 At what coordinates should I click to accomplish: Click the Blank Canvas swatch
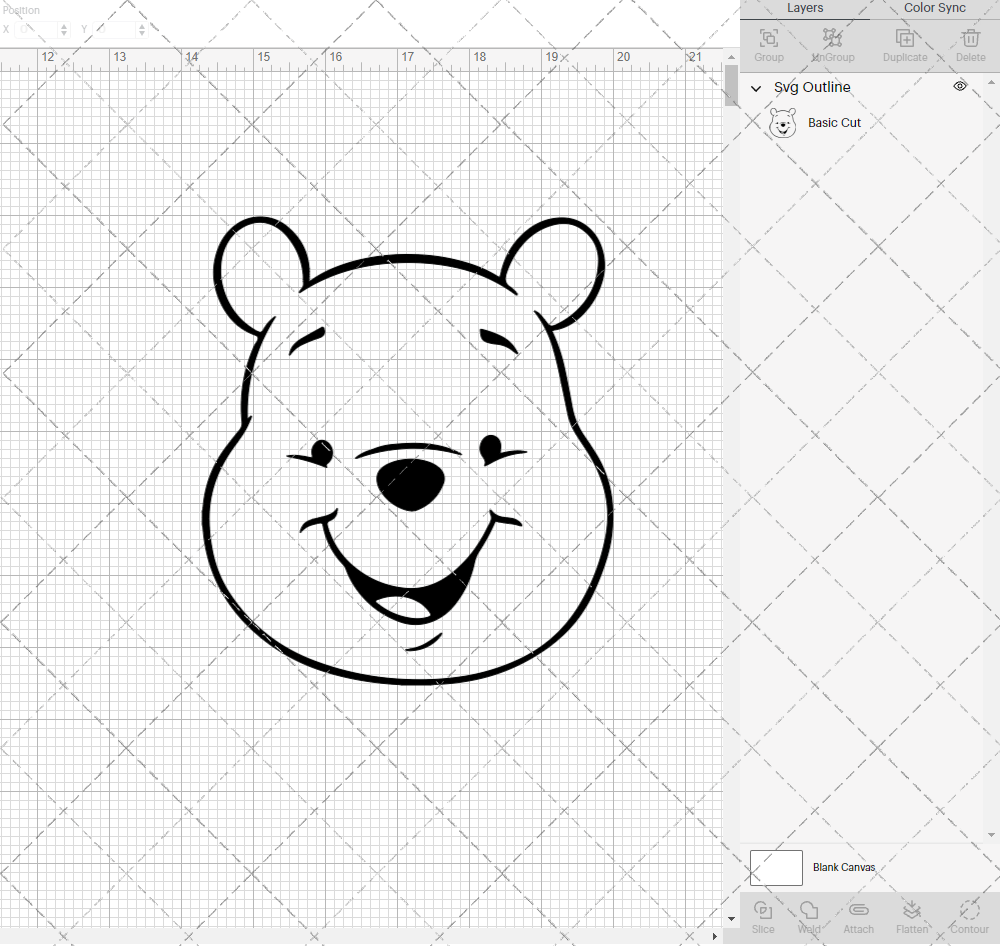[x=776, y=868]
